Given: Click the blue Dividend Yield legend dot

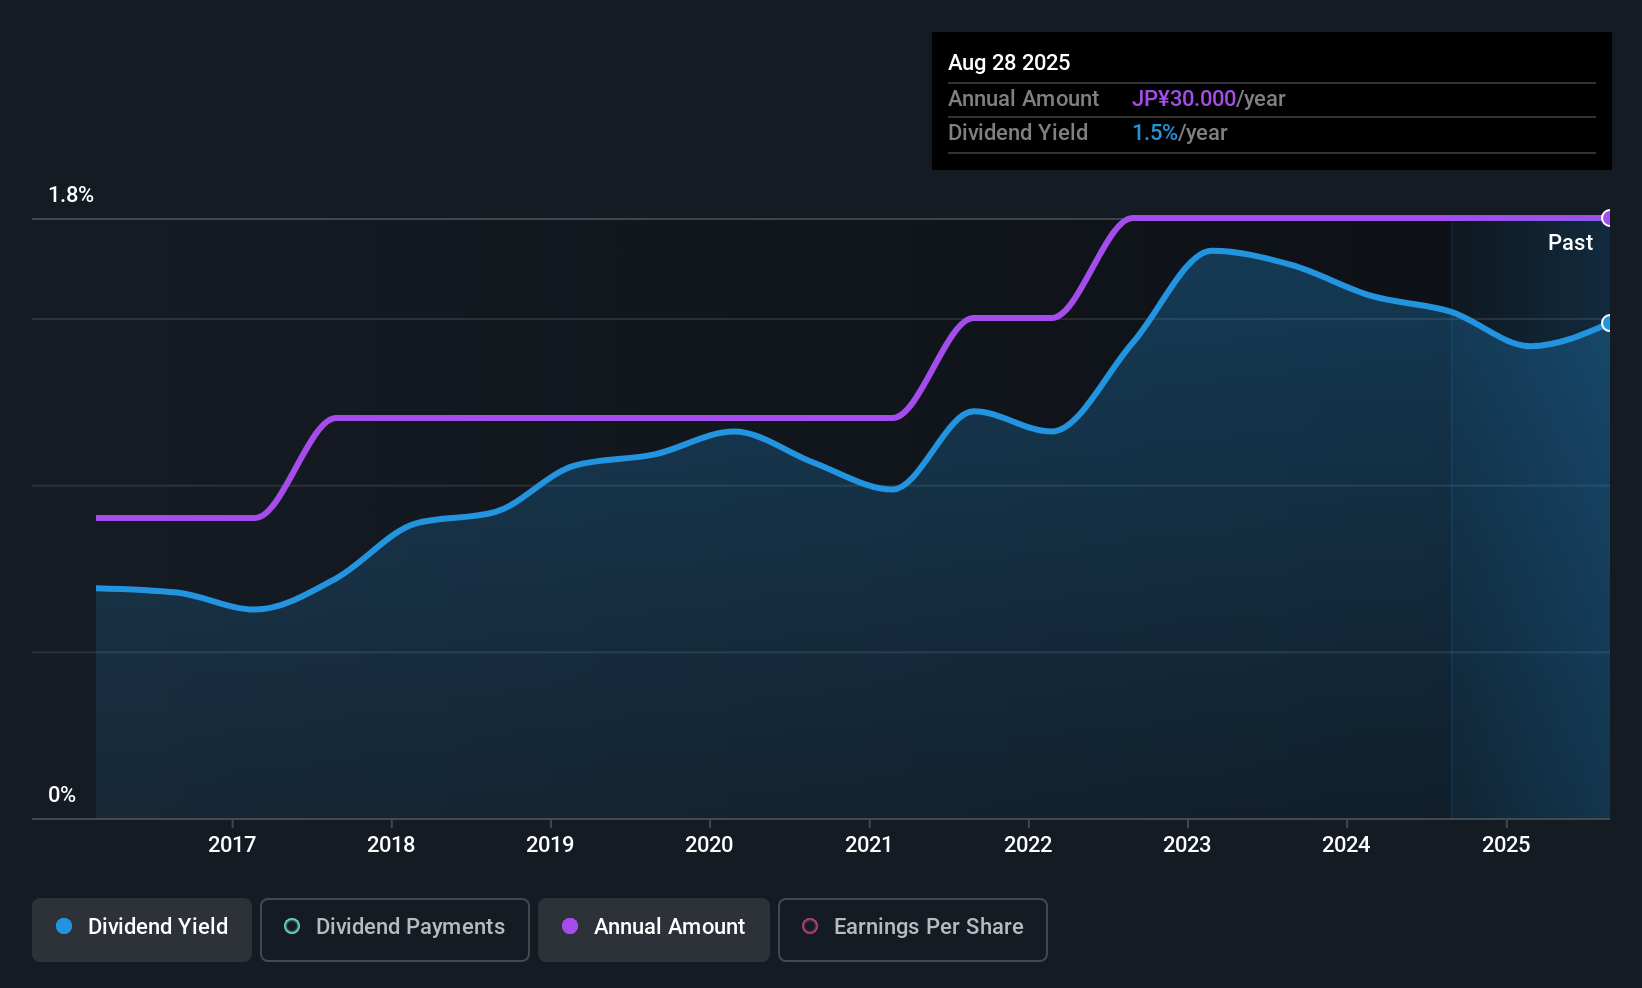Looking at the screenshot, I should coord(64,927).
